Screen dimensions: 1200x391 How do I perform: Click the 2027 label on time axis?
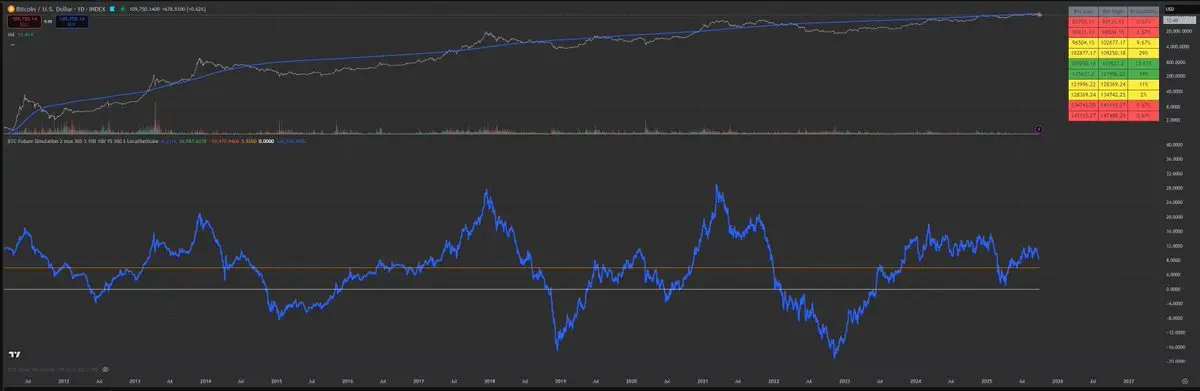pos(1128,382)
